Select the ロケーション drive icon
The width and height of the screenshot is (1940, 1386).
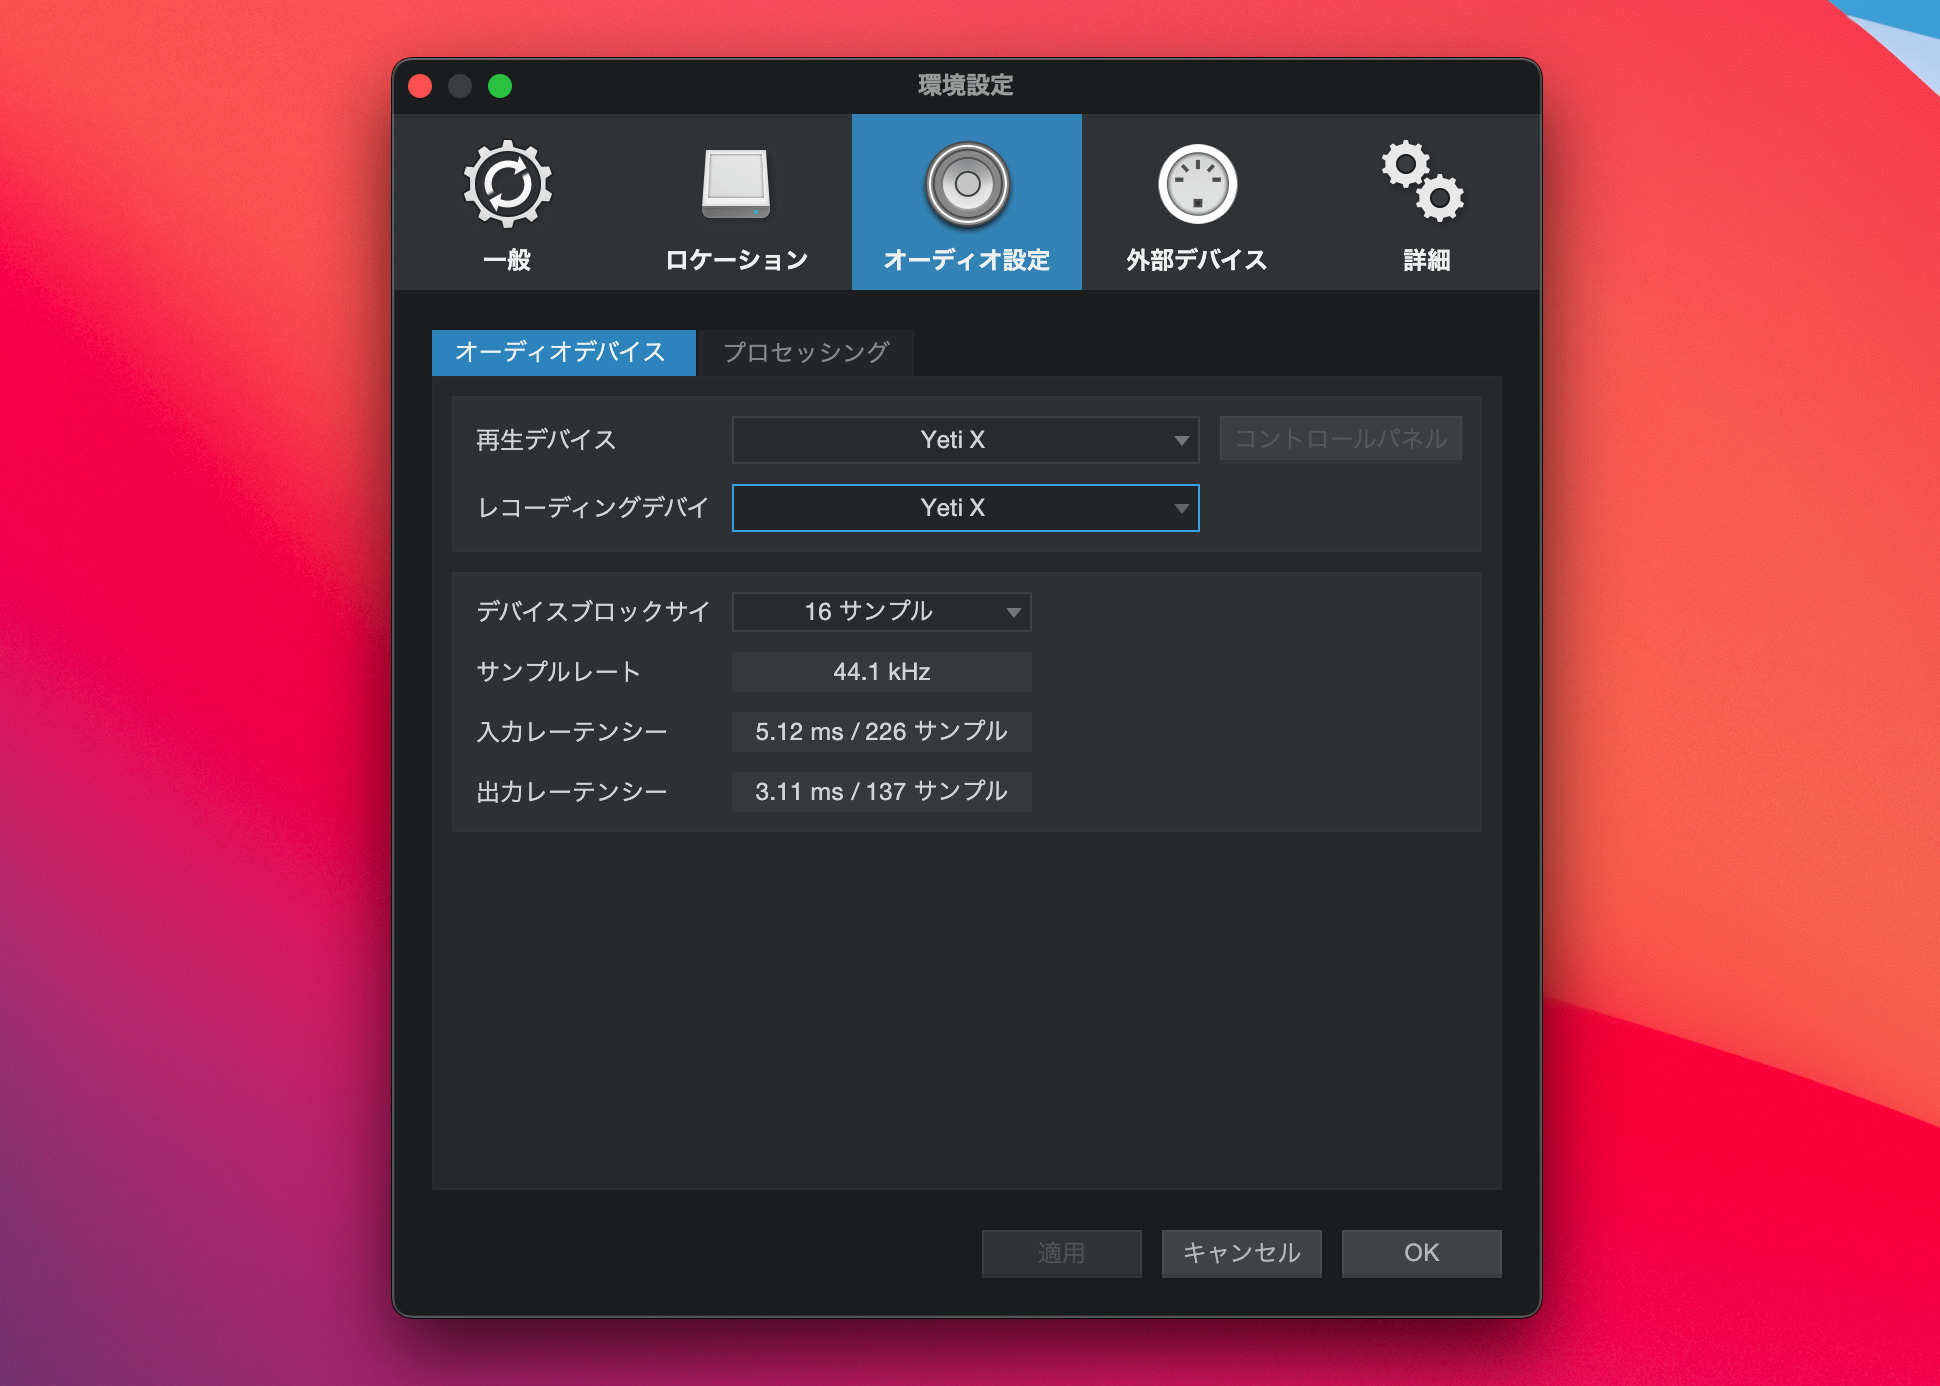(x=736, y=184)
